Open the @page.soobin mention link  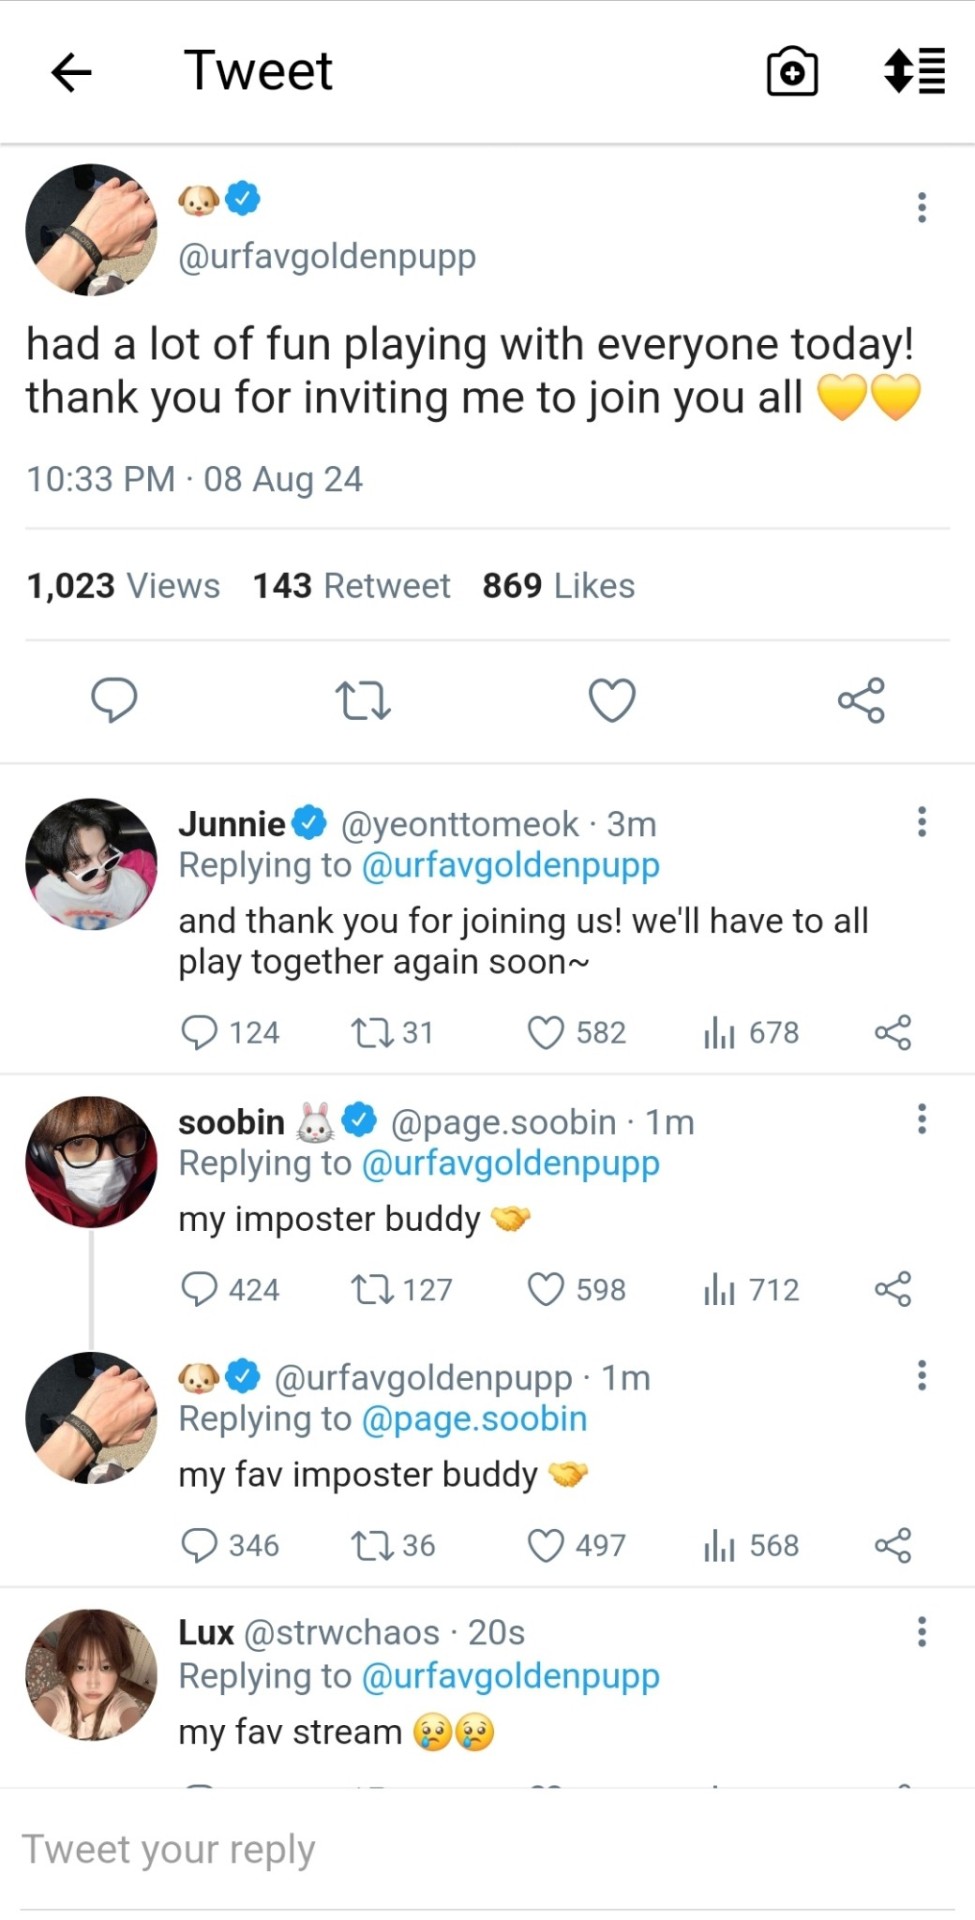pos(474,1419)
